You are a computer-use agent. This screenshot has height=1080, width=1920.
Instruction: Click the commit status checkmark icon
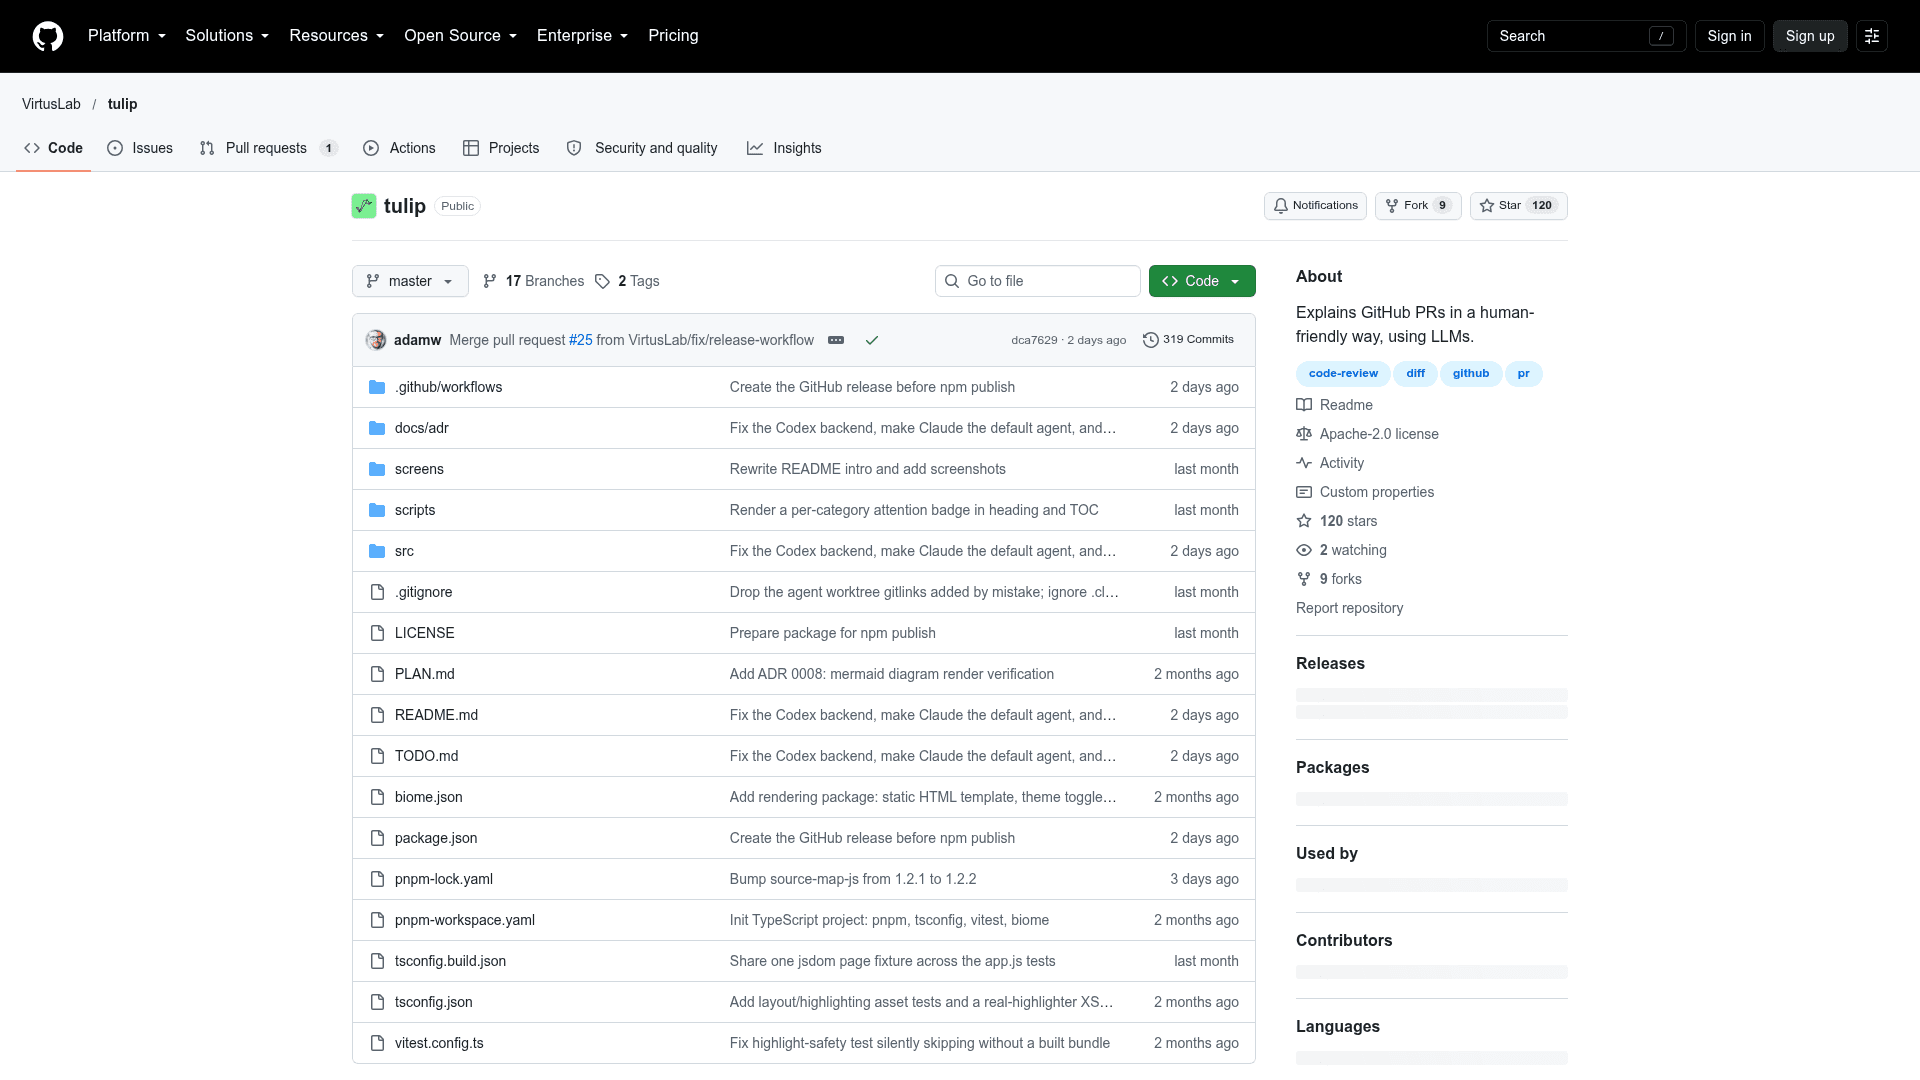click(872, 340)
